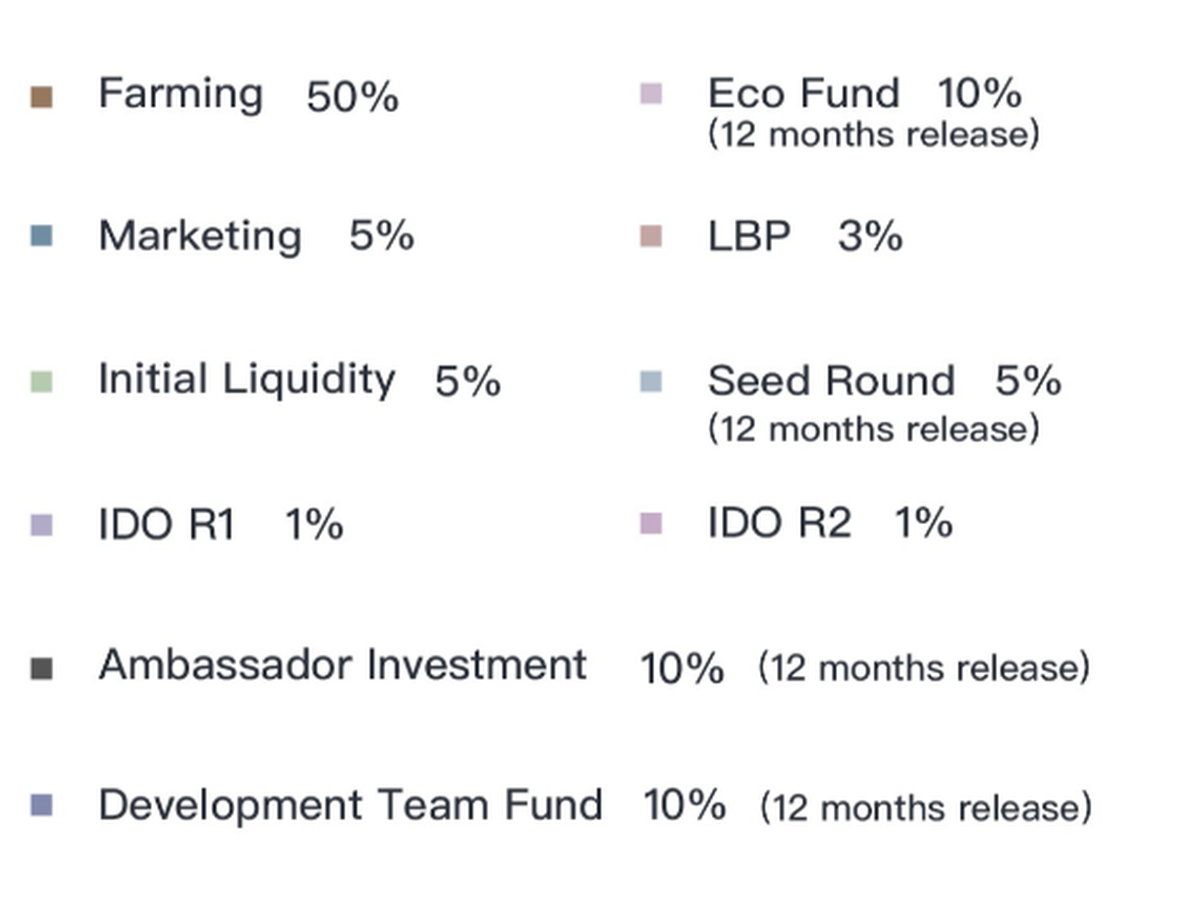Click the Initial Liquidity label text
Screen dimensions: 1200x912
click(246, 380)
